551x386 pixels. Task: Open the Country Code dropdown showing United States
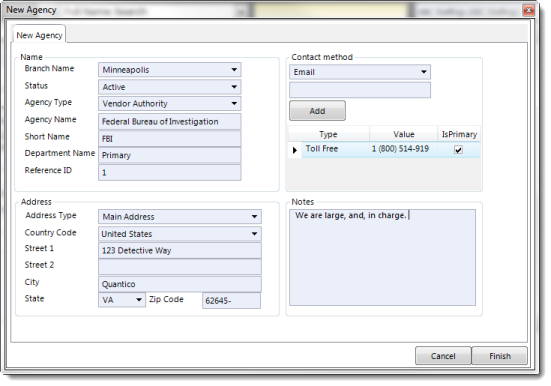pyautogui.click(x=180, y=234)
